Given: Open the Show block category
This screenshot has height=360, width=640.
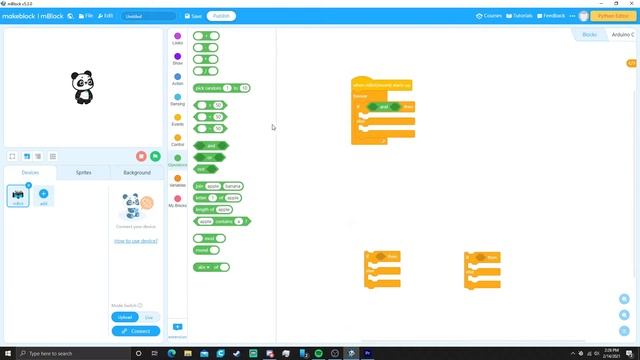Looking at the screenshot, I should 178,59.
